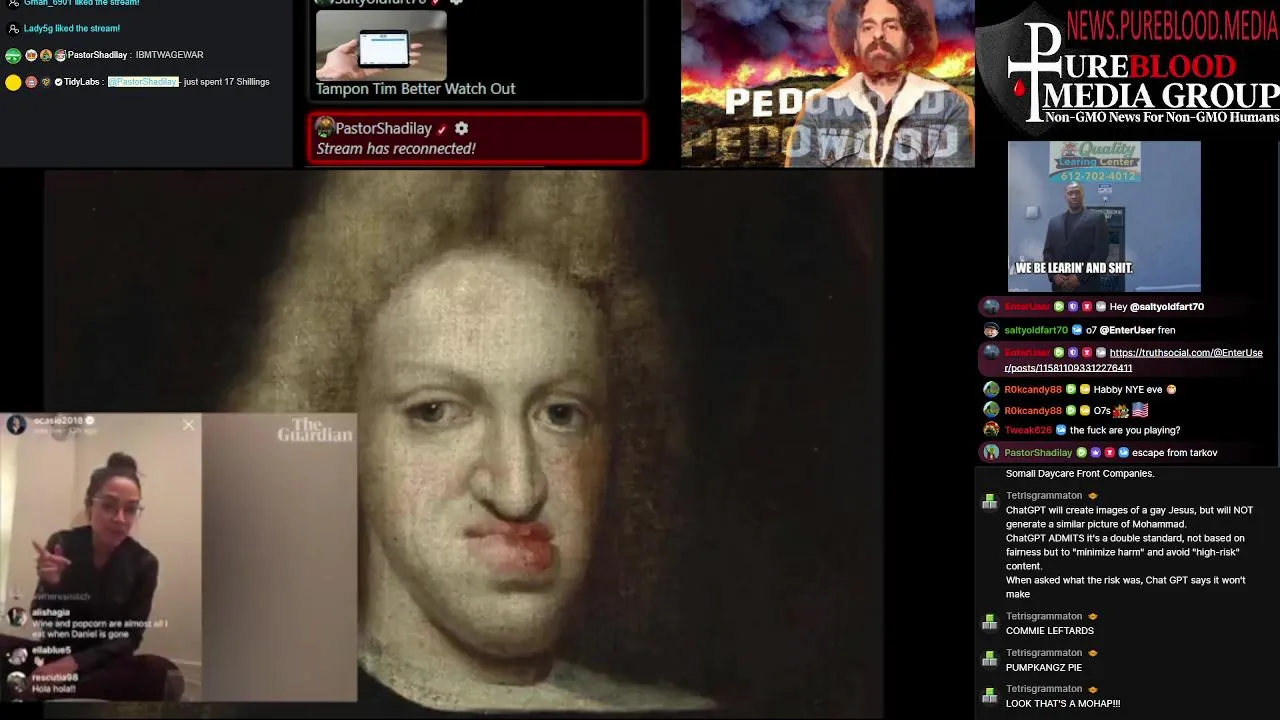This screenshot has width=1280, height=720.
Task: Click Tweak626's avatar in the chat
Action: [991, 430]
